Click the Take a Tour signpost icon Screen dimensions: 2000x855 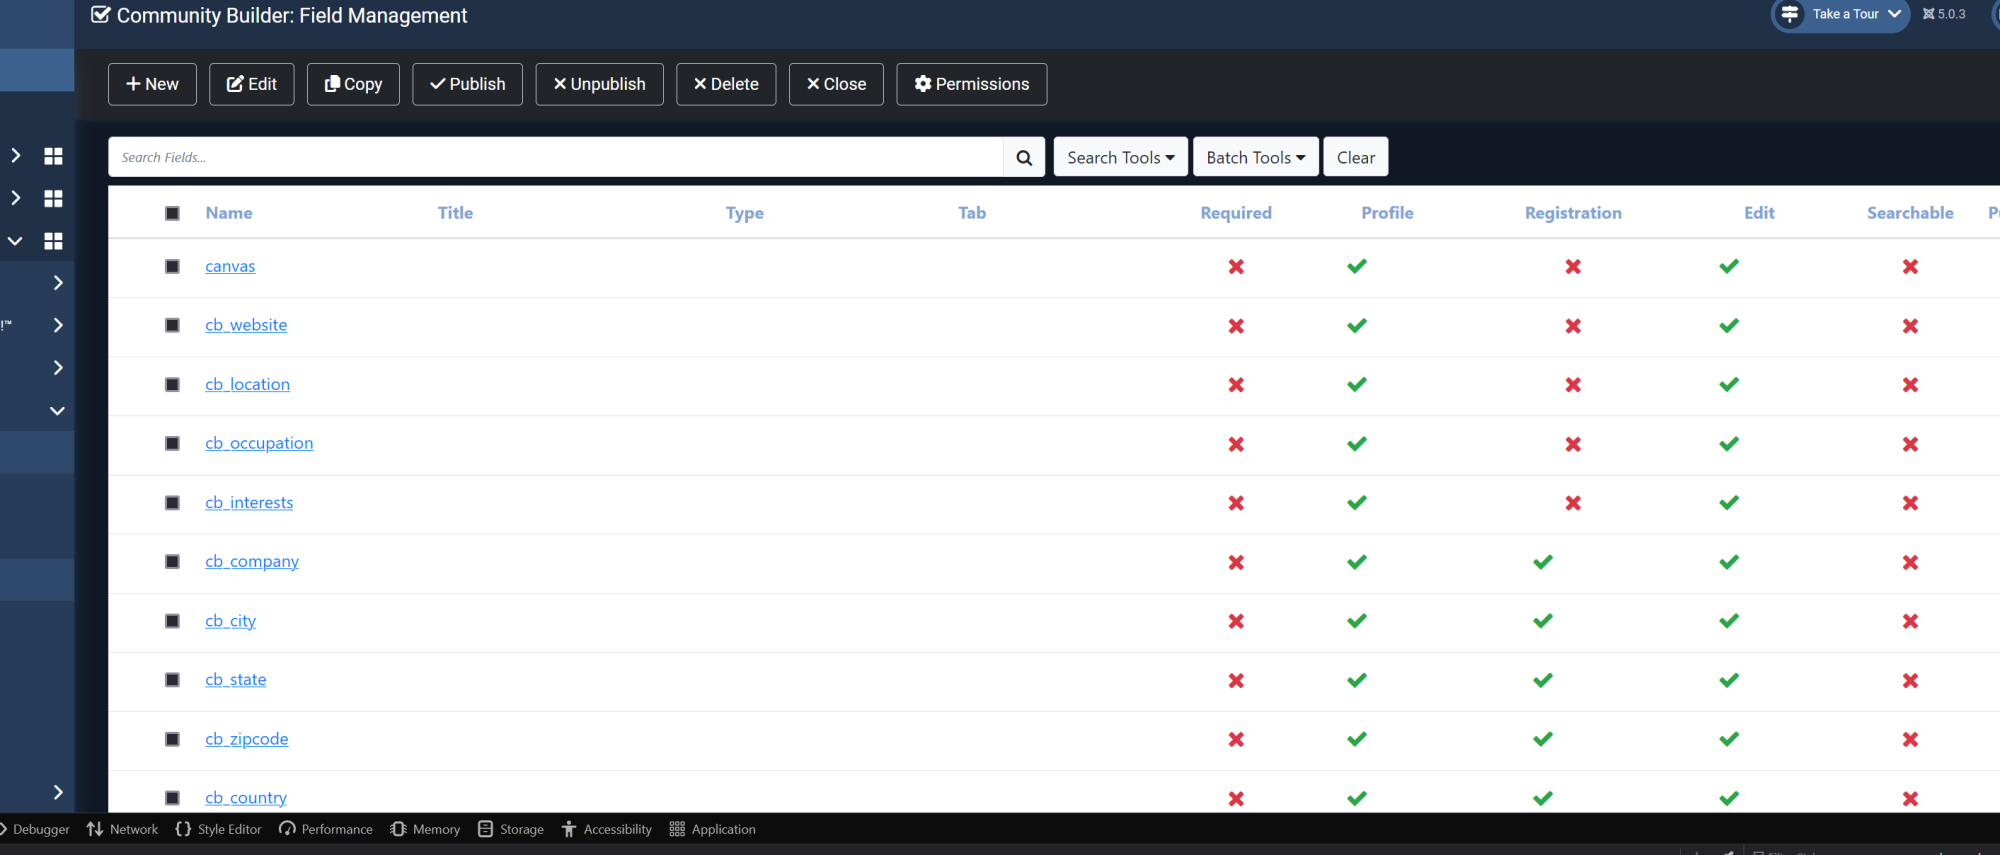(1790, 14)
